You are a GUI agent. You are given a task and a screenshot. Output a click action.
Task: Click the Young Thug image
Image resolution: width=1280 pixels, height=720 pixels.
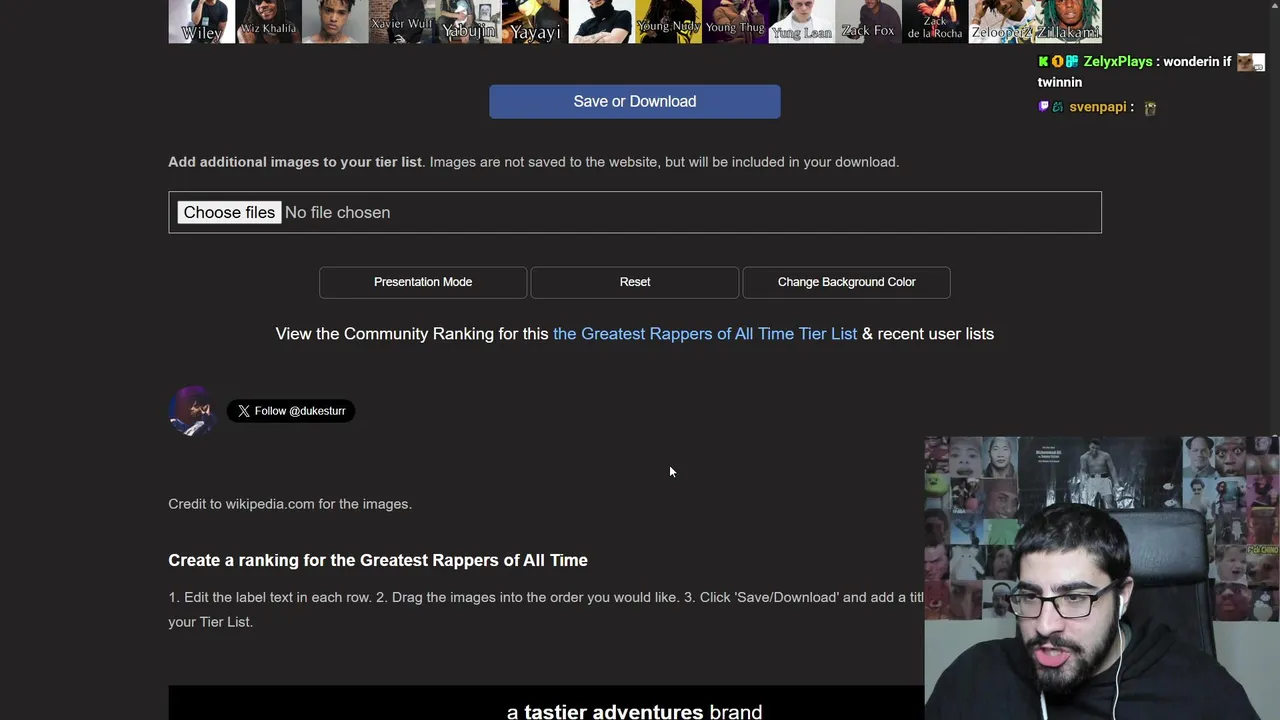tap(735, 21)
